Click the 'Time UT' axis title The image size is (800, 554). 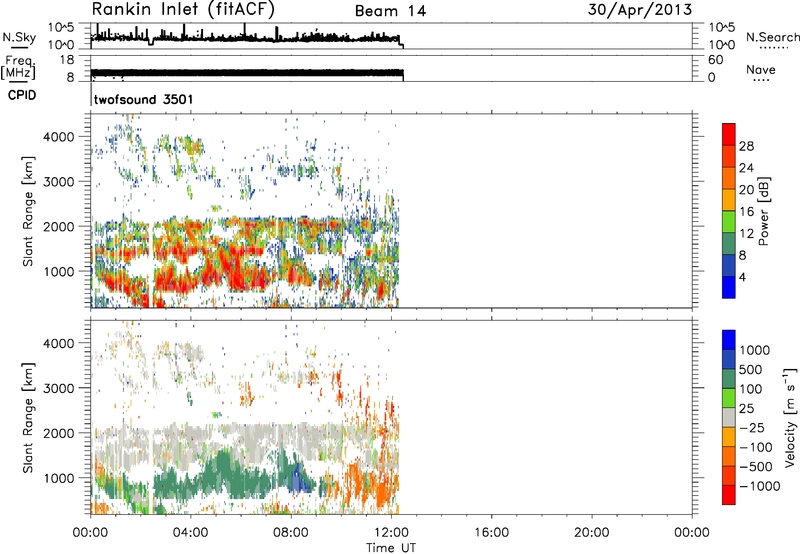click(391, 547)
